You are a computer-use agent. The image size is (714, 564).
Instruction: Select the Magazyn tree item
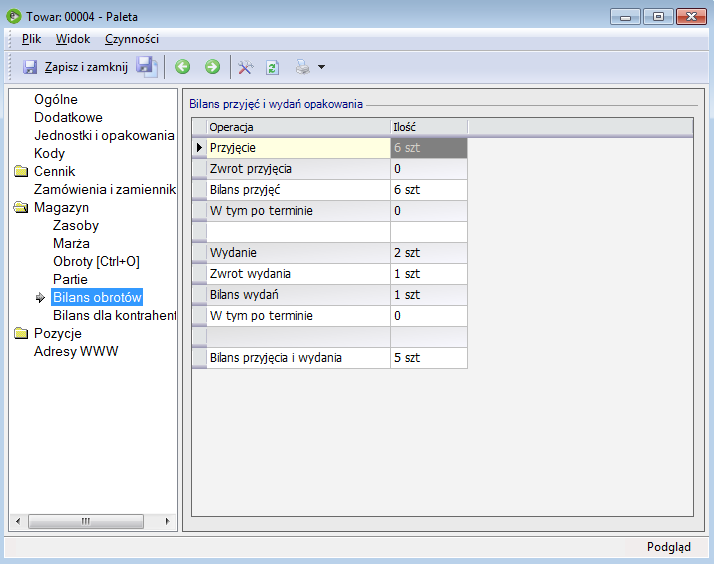pyautogui.click(x=61, y=208)
